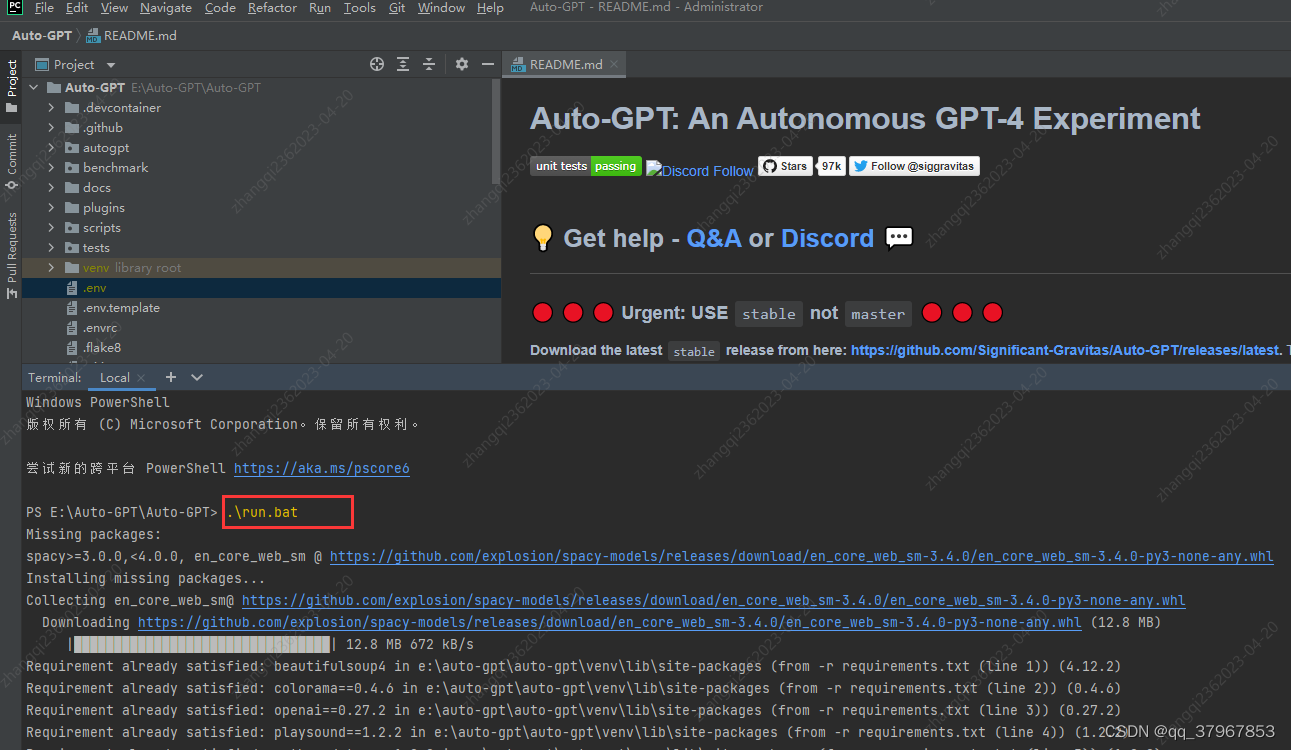Image resolution: width=1291 pixels, height=750 pixels.
Task: Open the File menu
Action: pos(44,8)
